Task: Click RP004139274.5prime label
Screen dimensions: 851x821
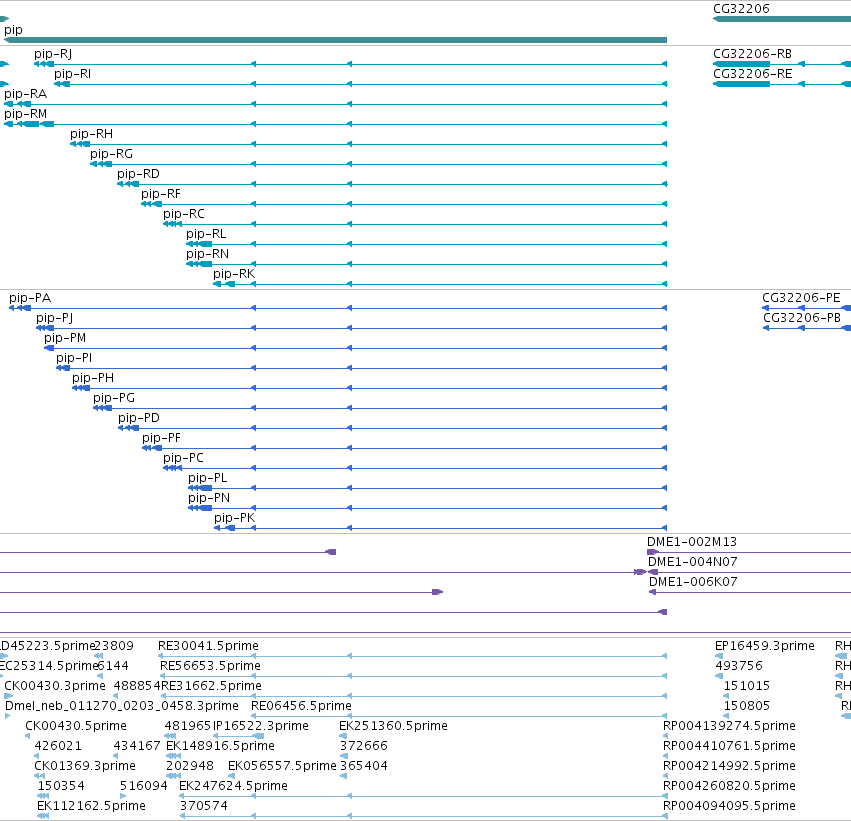Action: point(729,726)
